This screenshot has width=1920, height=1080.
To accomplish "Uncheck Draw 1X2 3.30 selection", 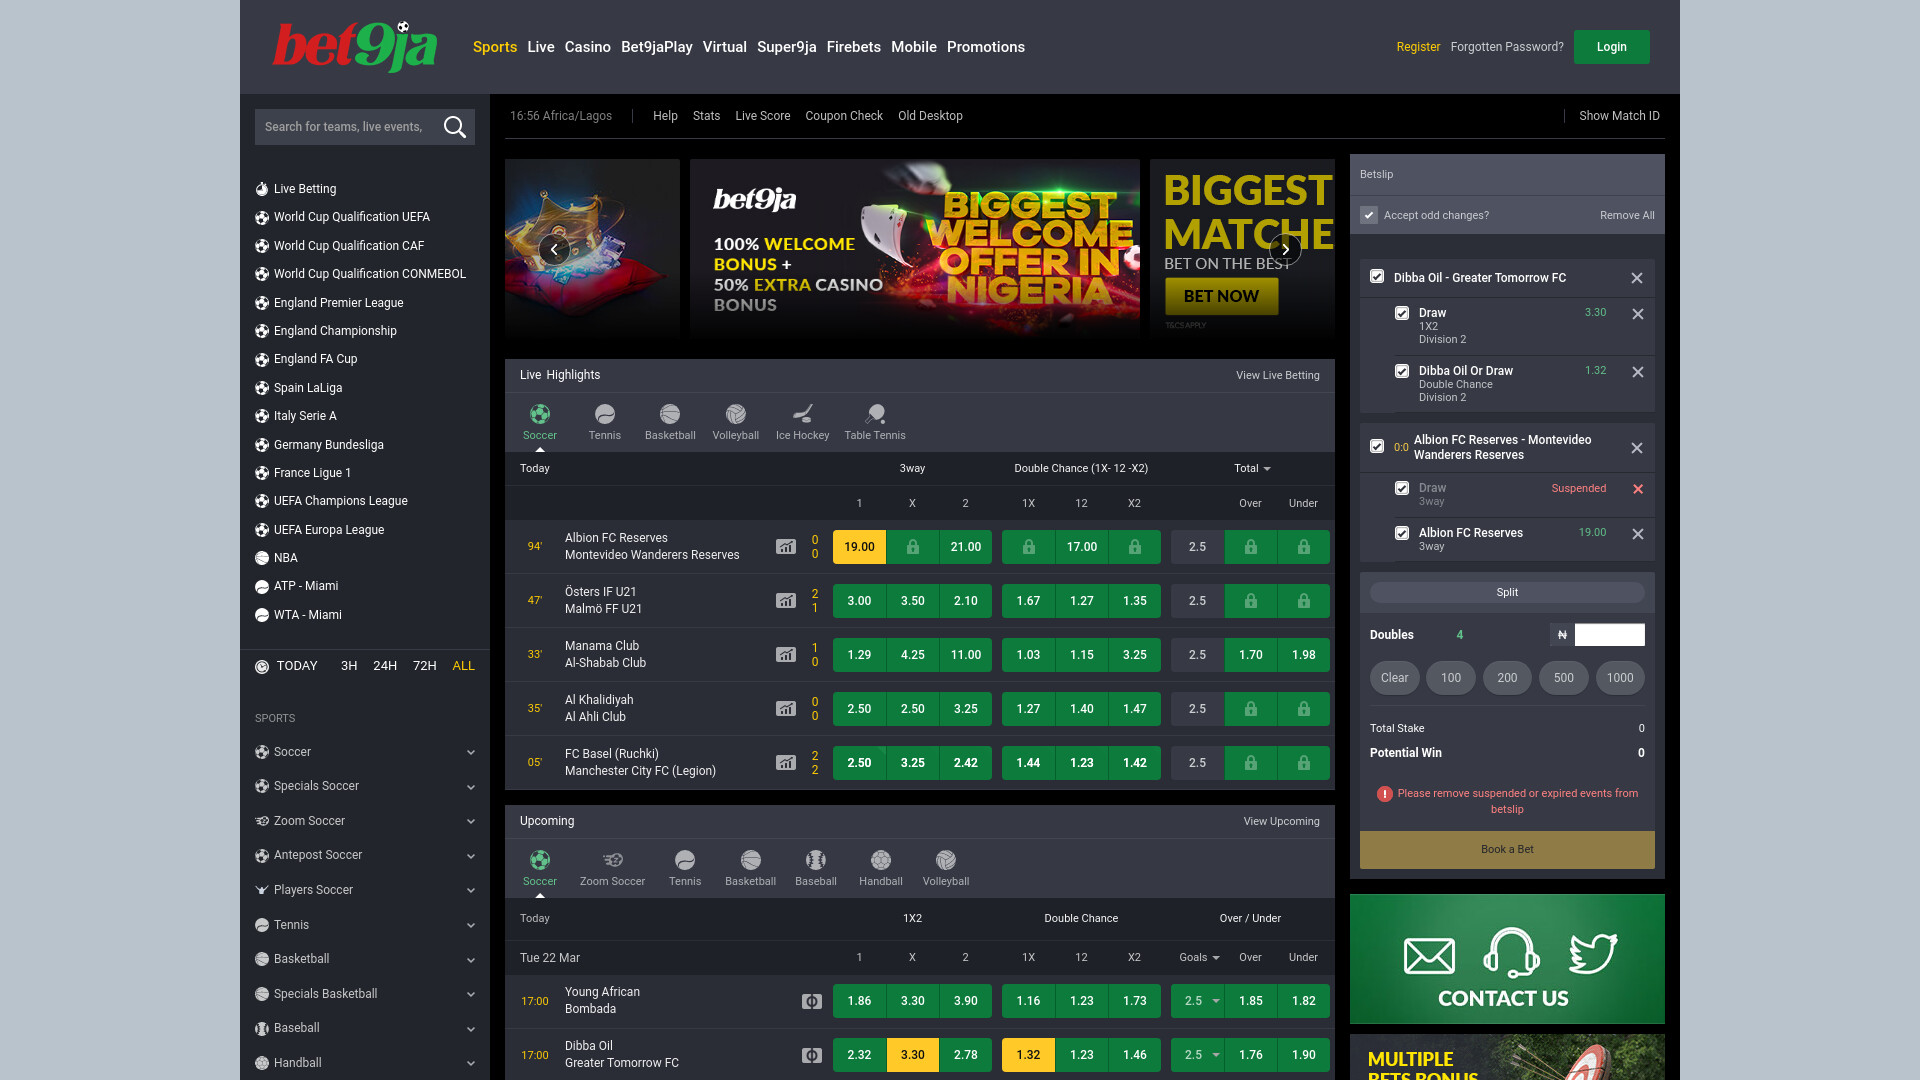I will coord(1402,313).
